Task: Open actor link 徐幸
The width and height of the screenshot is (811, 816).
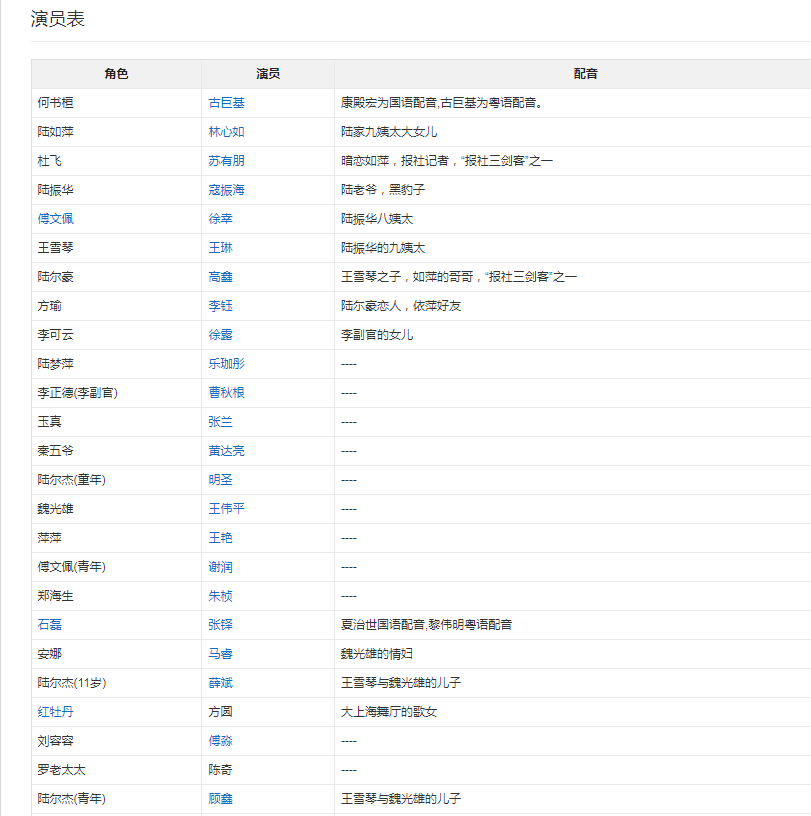Action: pyautogui.click(x=219, y=218)
